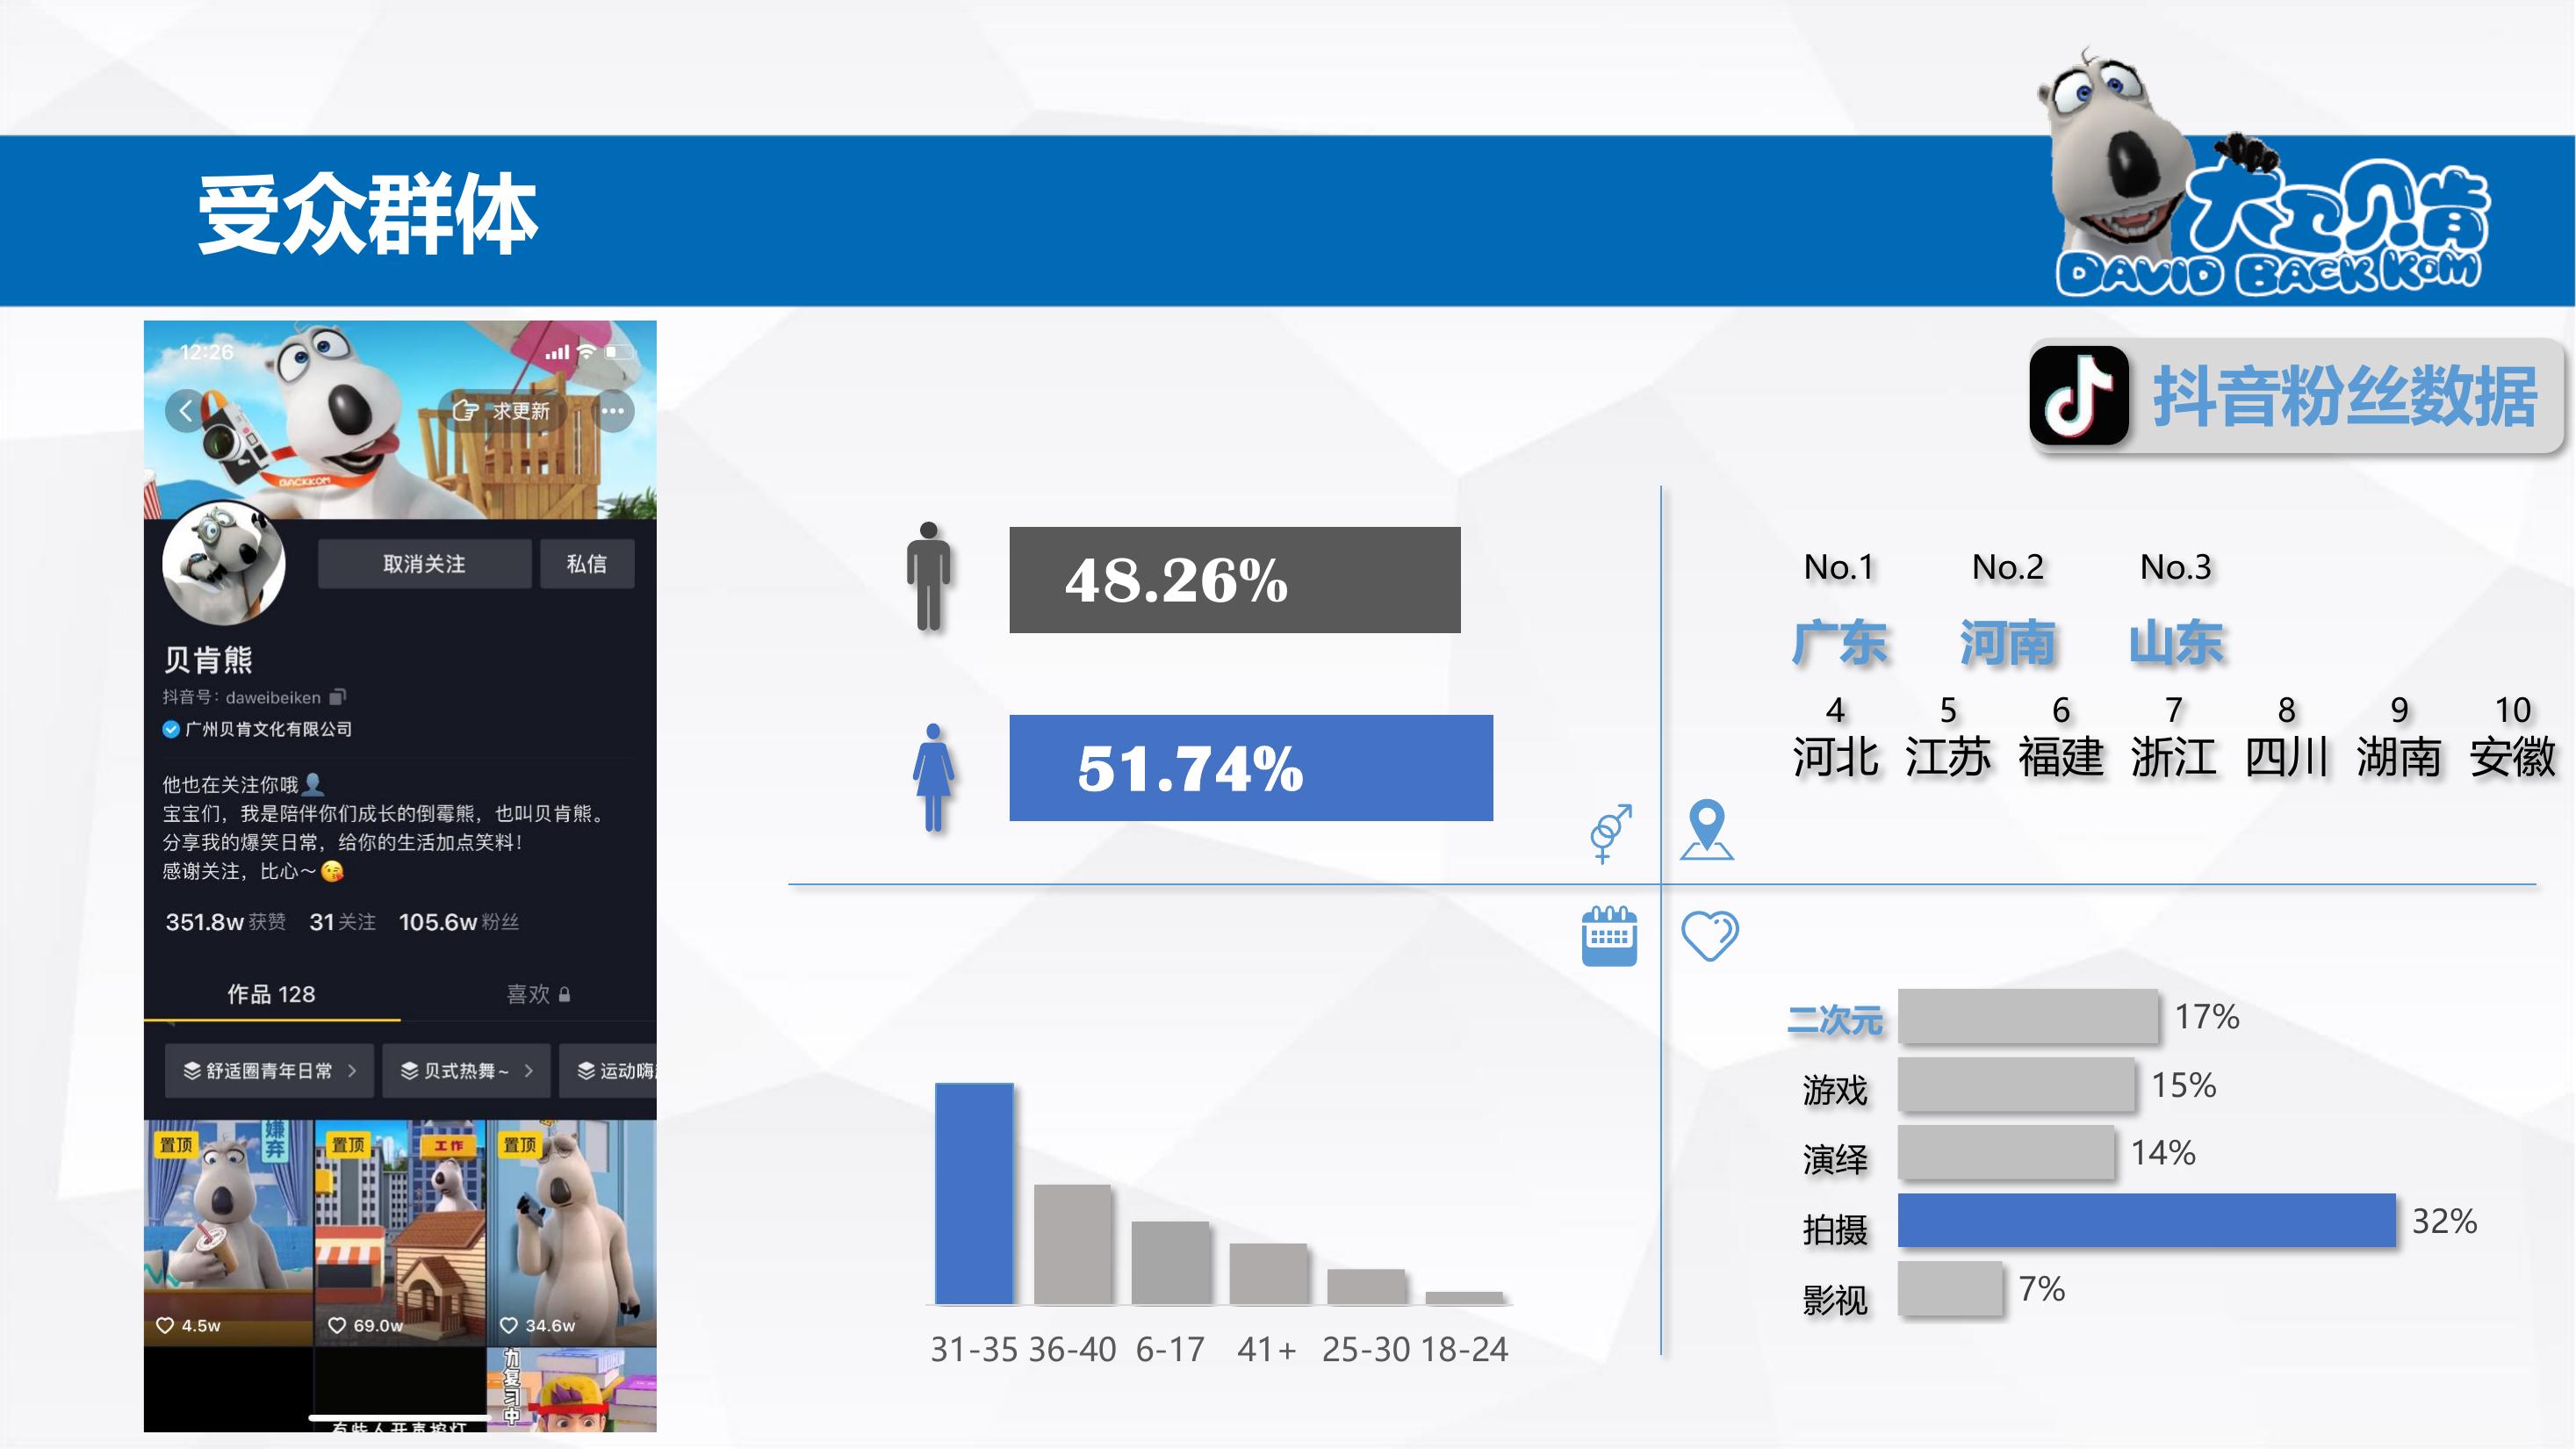
Task: Click the 广东 No.1 province label
Action: pos(1839,643)
